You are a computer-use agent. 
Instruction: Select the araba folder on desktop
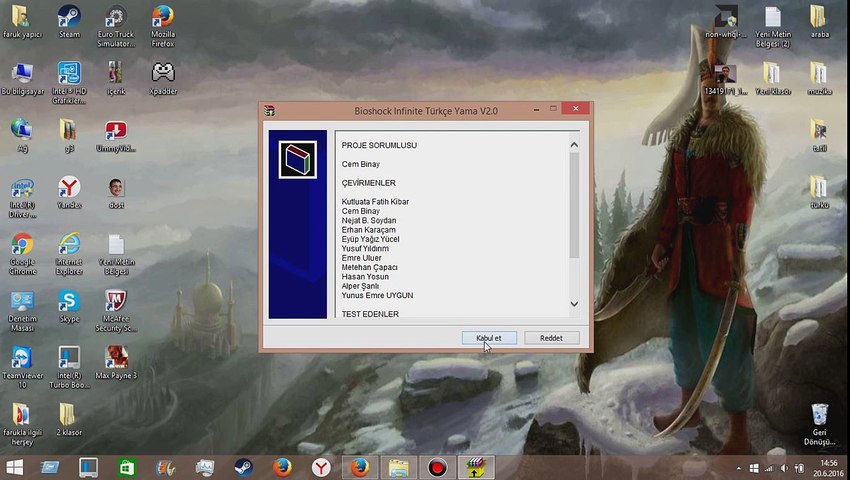click(x=819, y=22)
